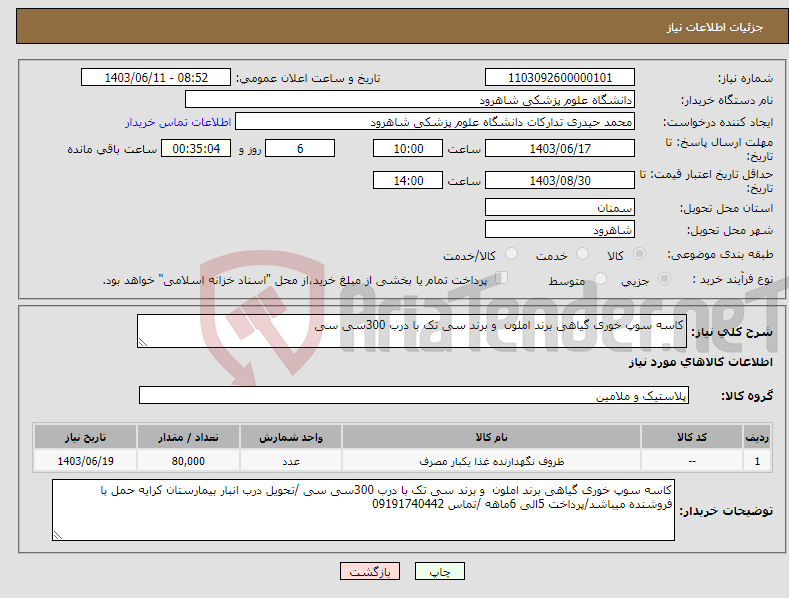789x598 pixels.
Task: Click the days remaining field showing 6
Action: click(x=300, y=148)
